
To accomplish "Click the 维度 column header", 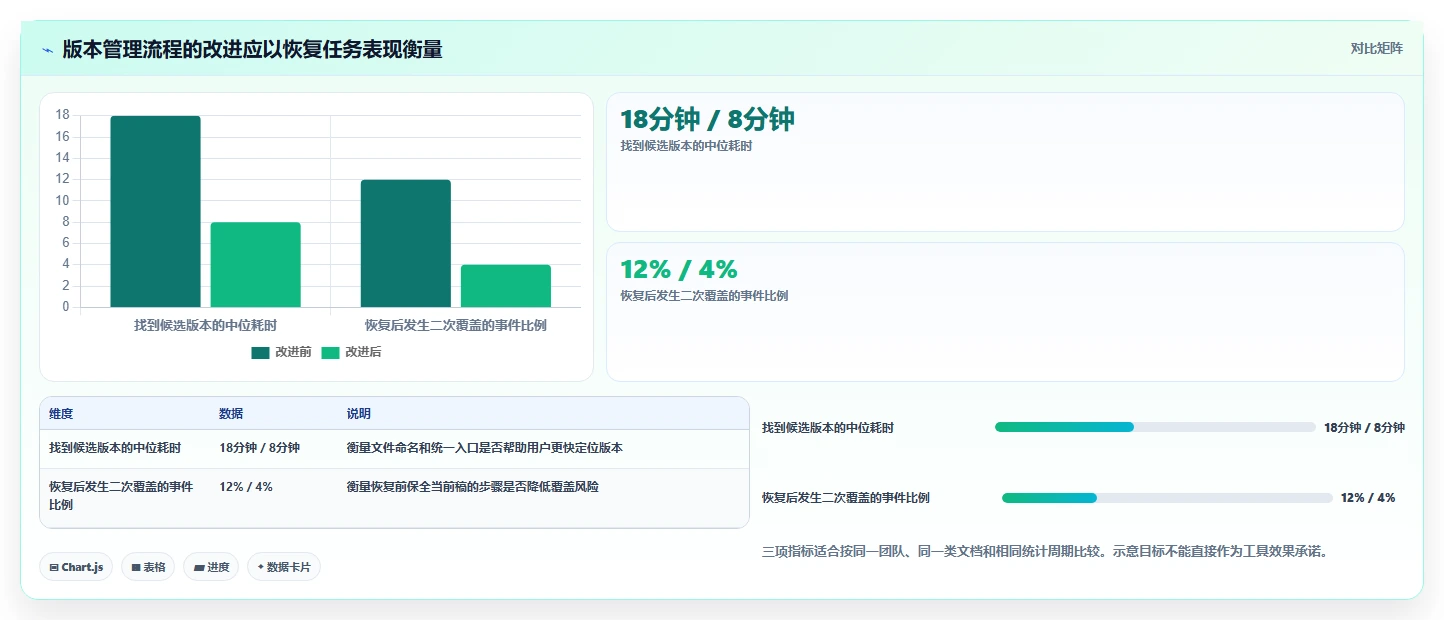I will point(61,414).
